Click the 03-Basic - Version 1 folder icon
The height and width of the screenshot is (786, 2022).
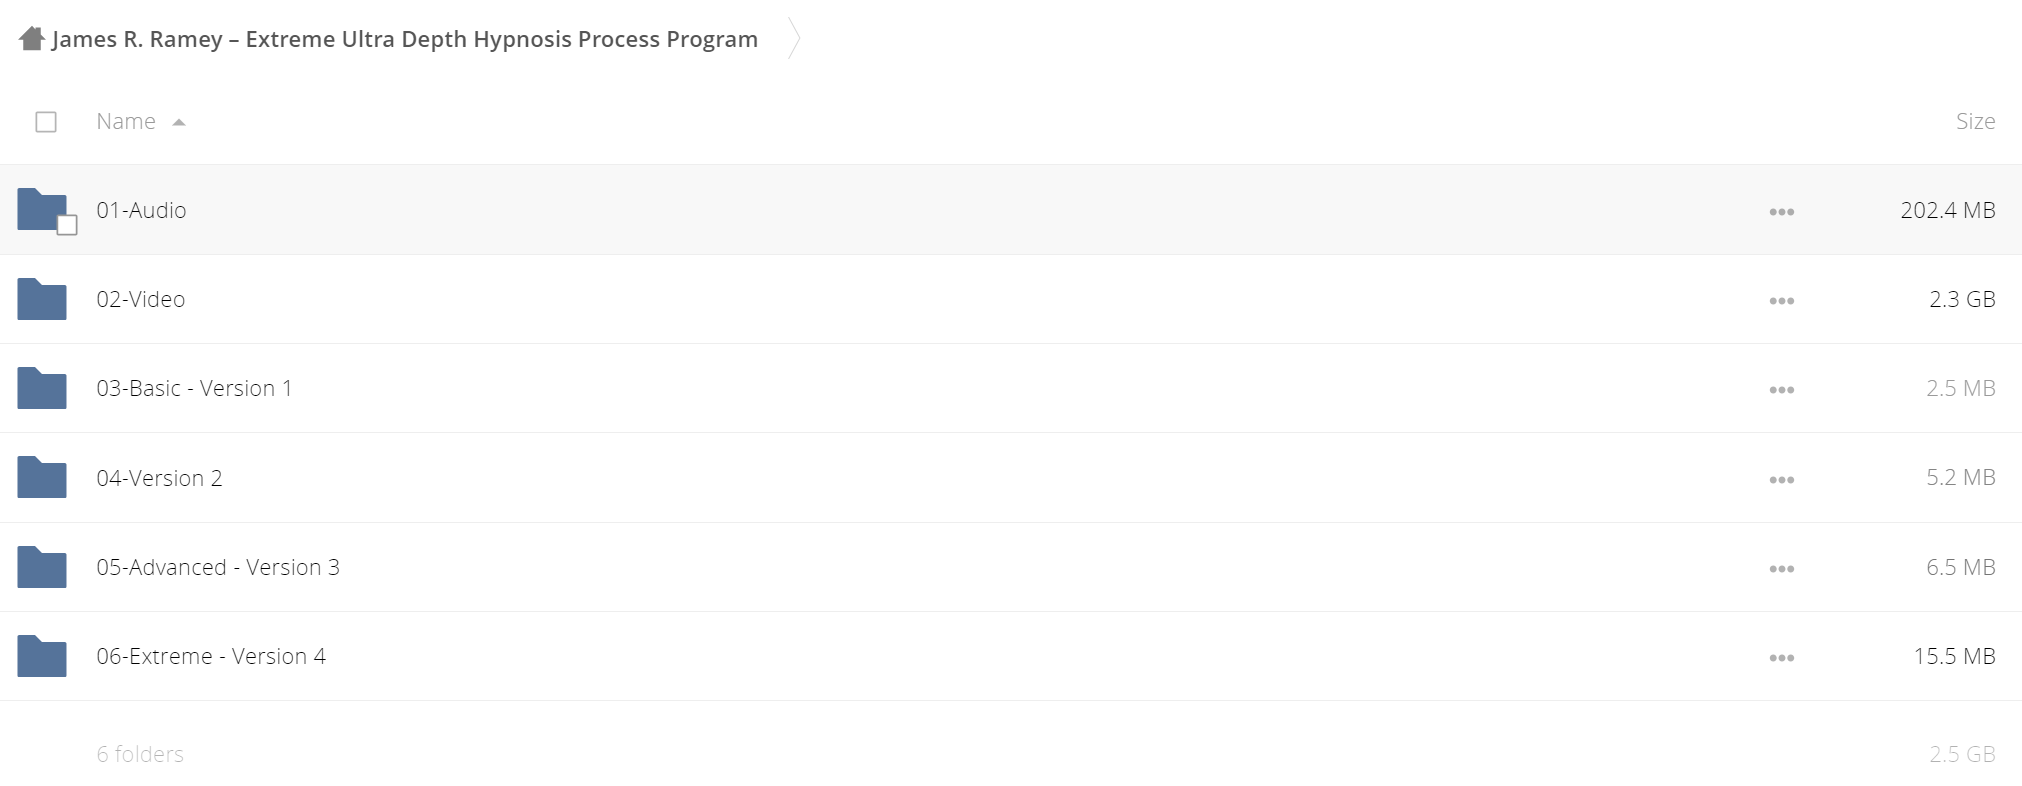(x=42, y=388)
